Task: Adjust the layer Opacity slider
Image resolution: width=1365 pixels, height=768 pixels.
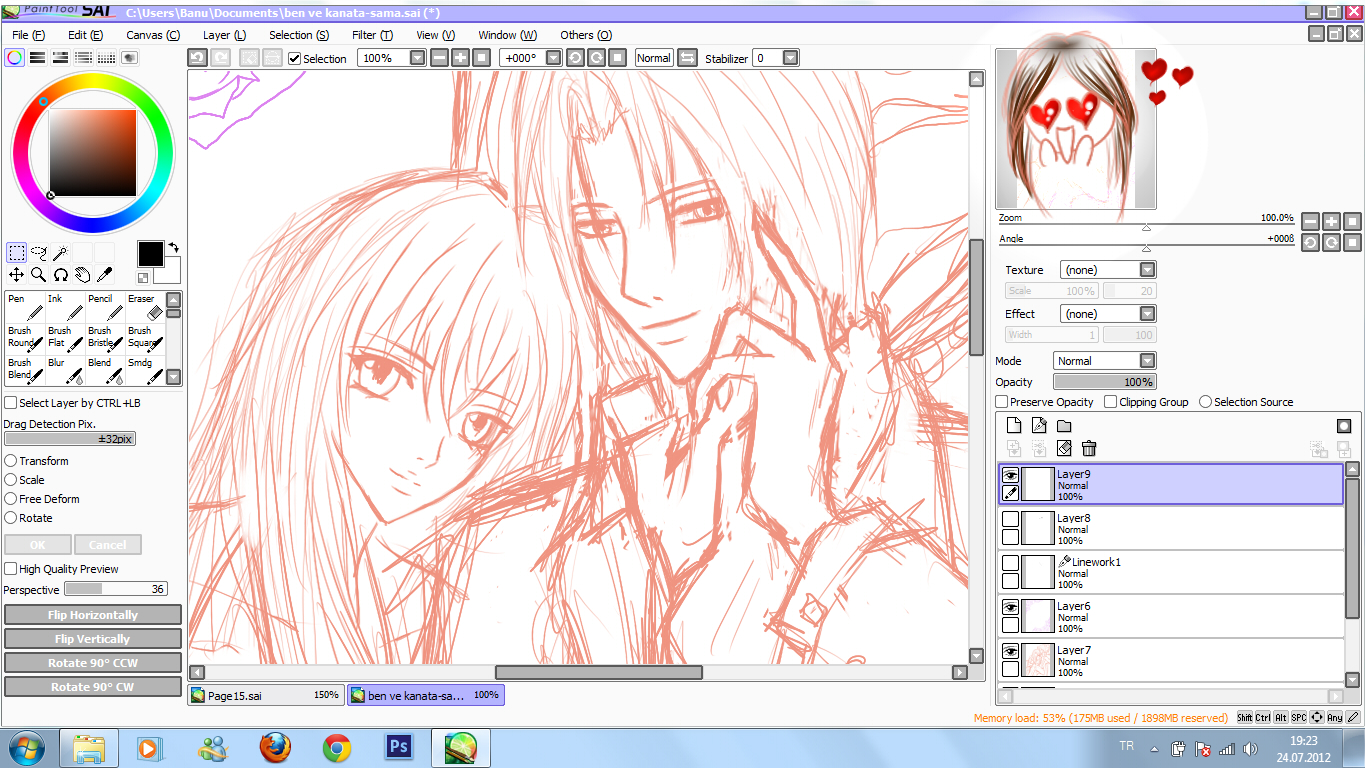Action: pyautogui.click(x=1105, y=382)
